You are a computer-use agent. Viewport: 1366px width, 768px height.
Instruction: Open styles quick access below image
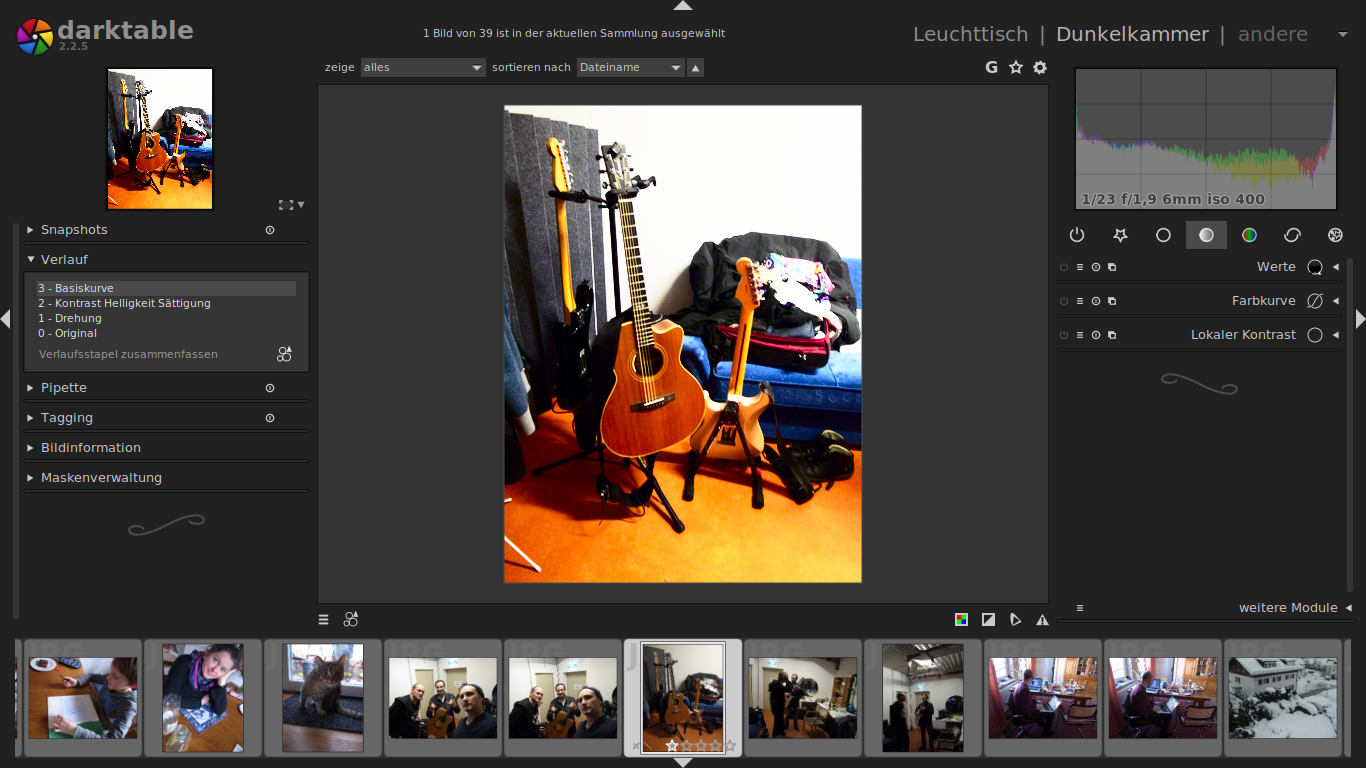pyautogui.click(x=351, y=620)
